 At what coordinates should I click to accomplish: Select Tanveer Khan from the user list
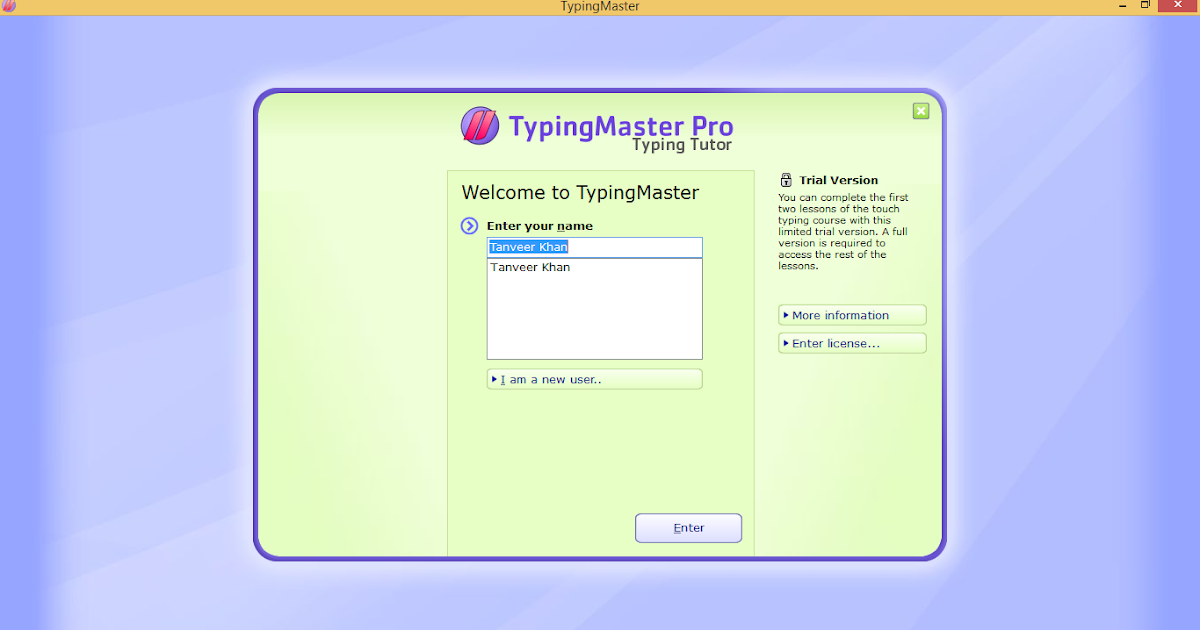[x=531, y=267]
